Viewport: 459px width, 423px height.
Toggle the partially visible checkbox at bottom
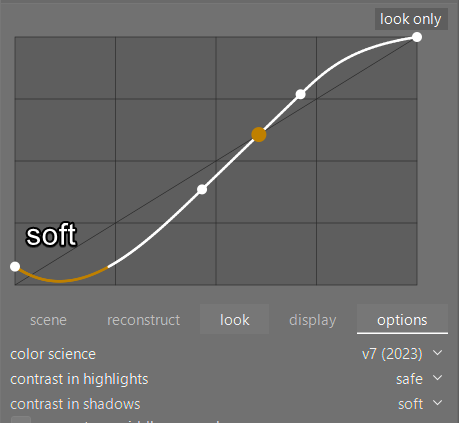tap(21, 419)
